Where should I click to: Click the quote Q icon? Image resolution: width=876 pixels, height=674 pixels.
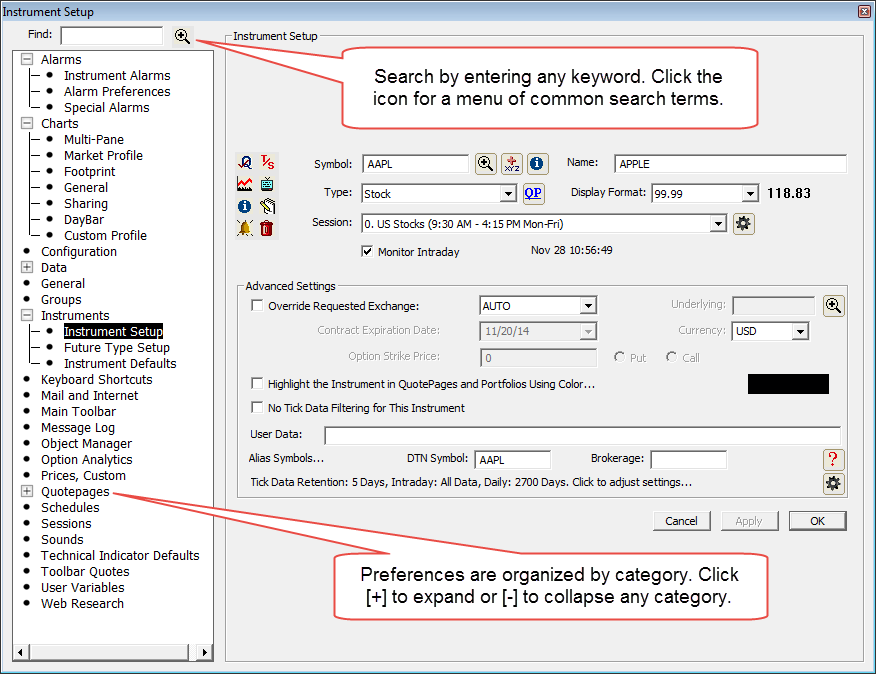[x=245, y=163]
